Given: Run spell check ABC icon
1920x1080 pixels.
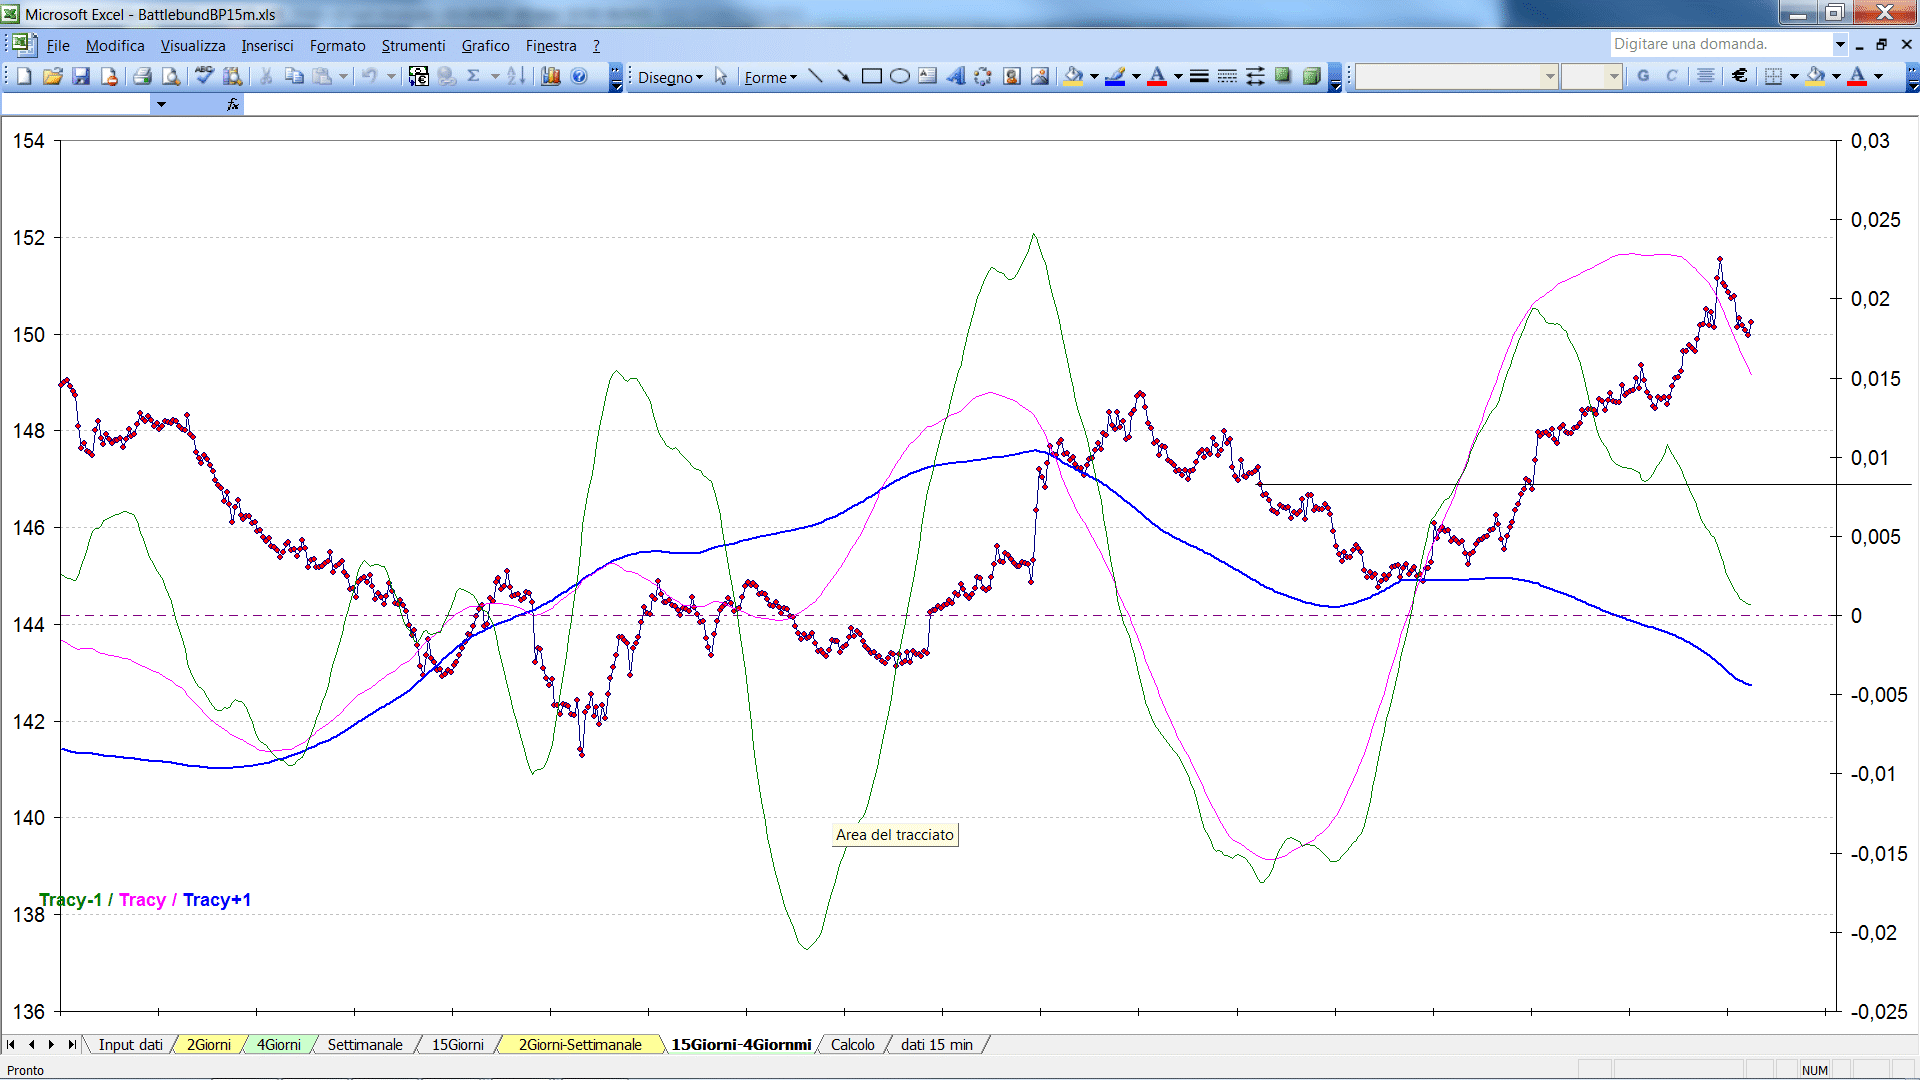Looking at the screenshot, I should [205, 76].
